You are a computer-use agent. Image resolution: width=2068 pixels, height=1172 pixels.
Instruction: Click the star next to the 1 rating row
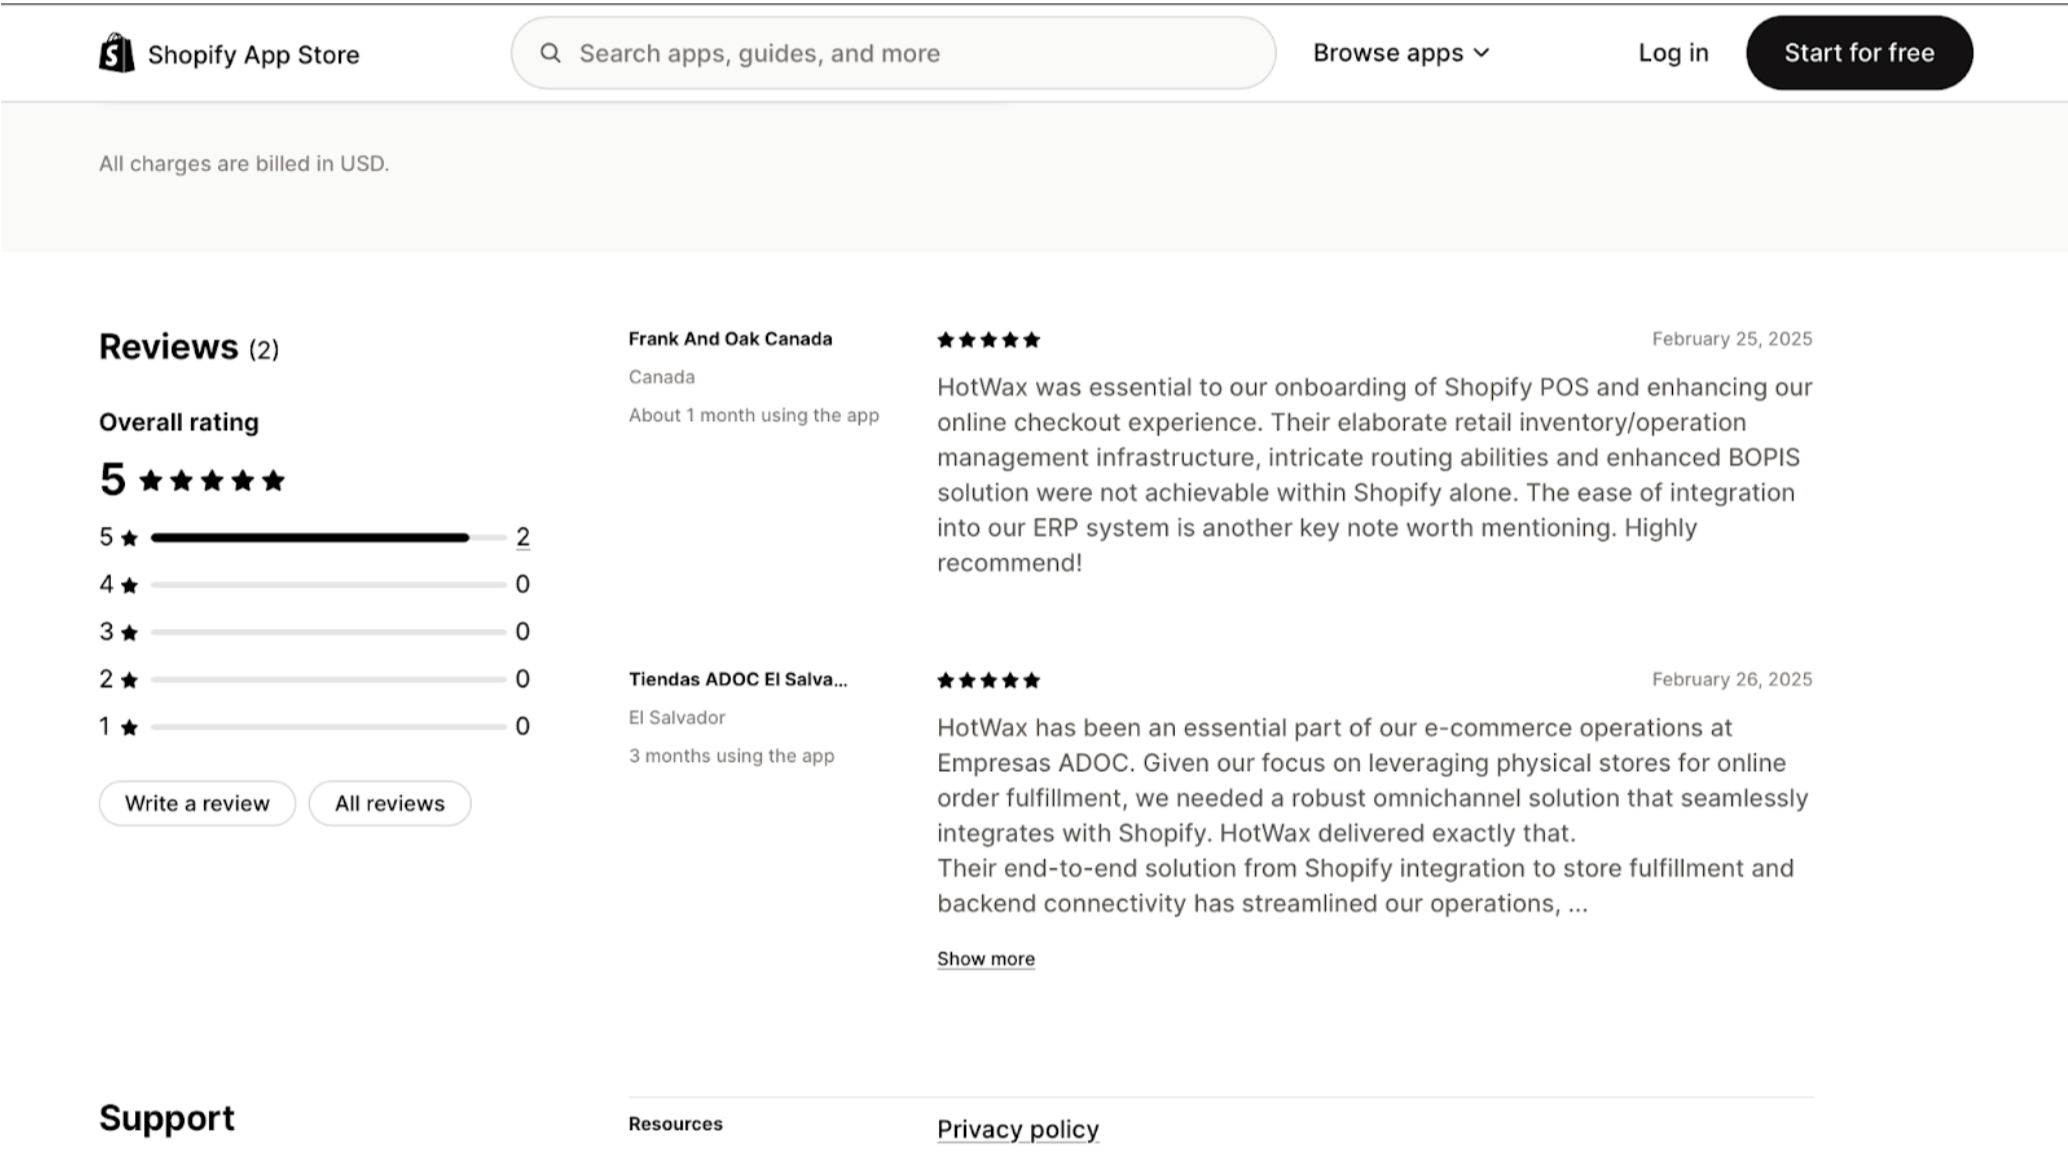(129, 728)
